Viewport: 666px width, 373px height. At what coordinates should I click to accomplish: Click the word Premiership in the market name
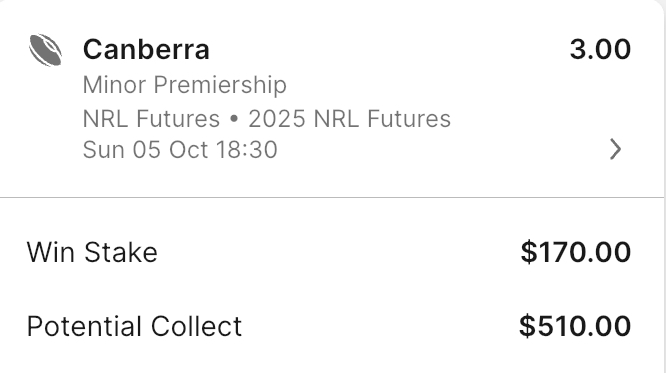[x=220, y=85]
